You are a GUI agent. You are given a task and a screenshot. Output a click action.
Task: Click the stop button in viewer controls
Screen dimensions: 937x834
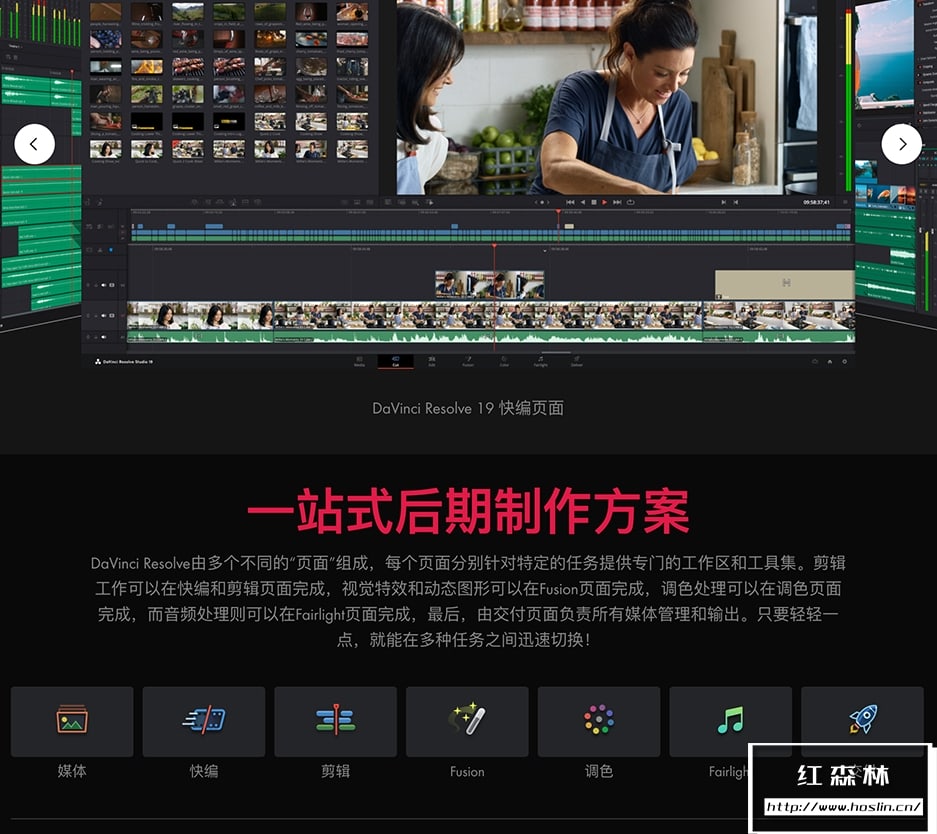tap(594, 203)
